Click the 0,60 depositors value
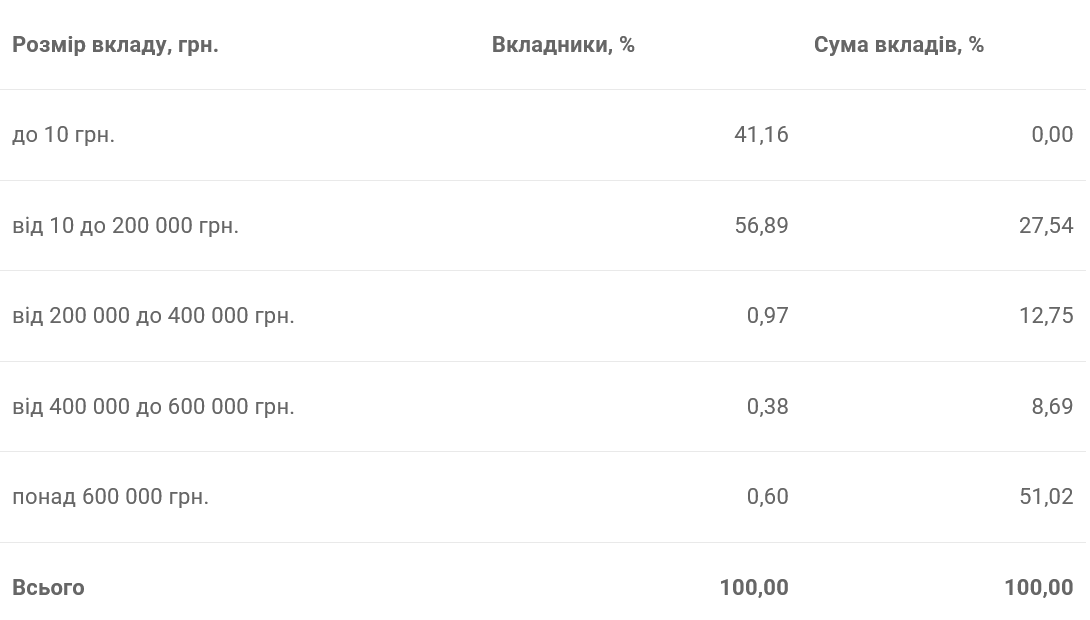Image resolution: width=1090 pixels, height=620 pixels. coord(767,497)
